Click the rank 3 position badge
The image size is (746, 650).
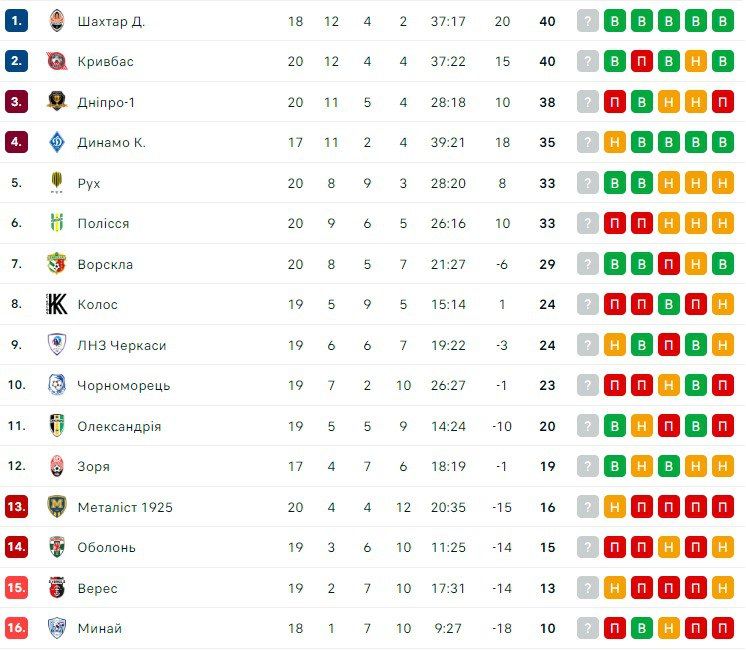(x=16, y=102)
